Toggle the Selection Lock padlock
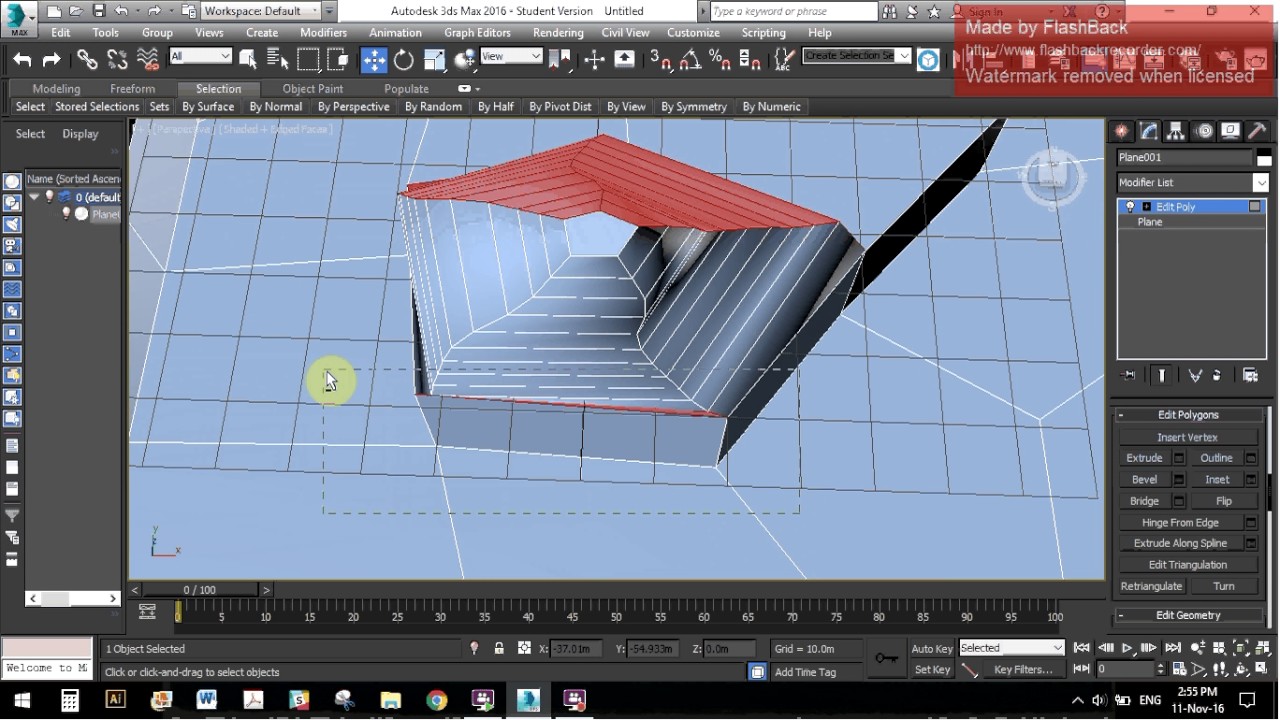Viewport: 1280px width, 720px height. pyautogui.click(x=499, y=649)
